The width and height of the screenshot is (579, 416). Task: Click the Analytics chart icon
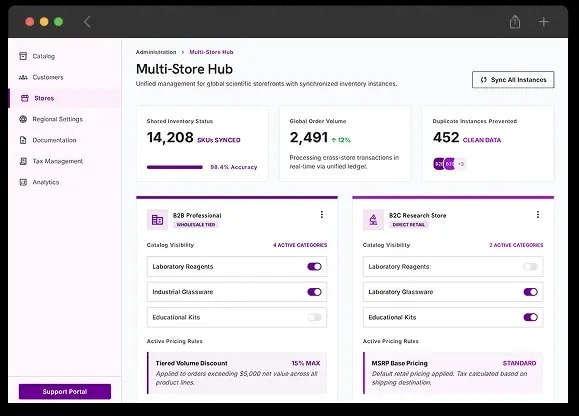23,182
